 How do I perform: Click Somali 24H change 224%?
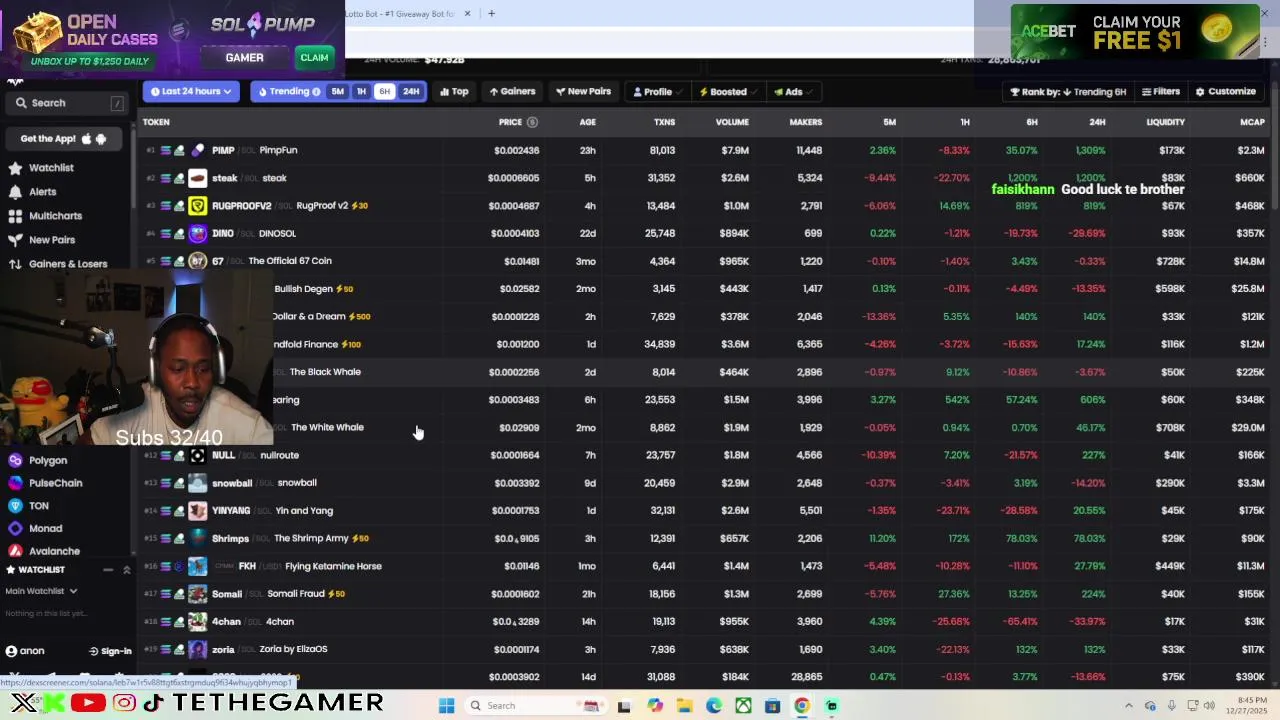click(1093, 594)
